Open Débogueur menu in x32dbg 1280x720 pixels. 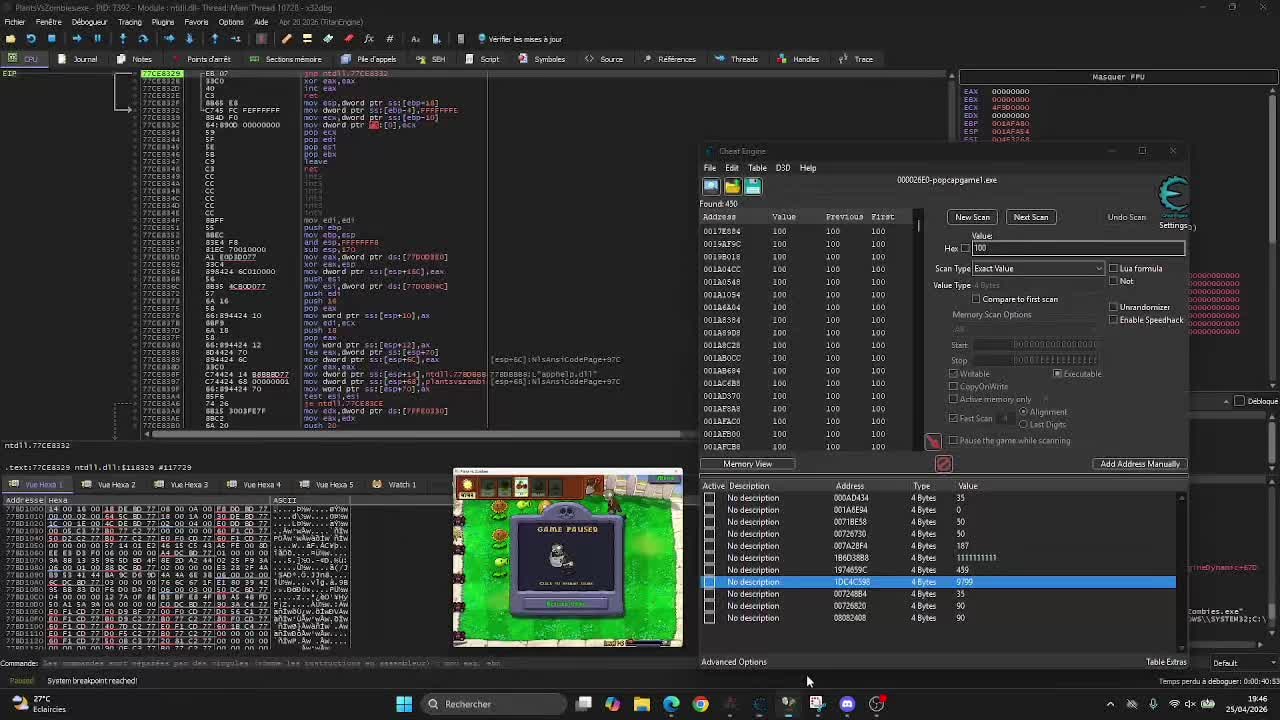(x=89, y=22)
